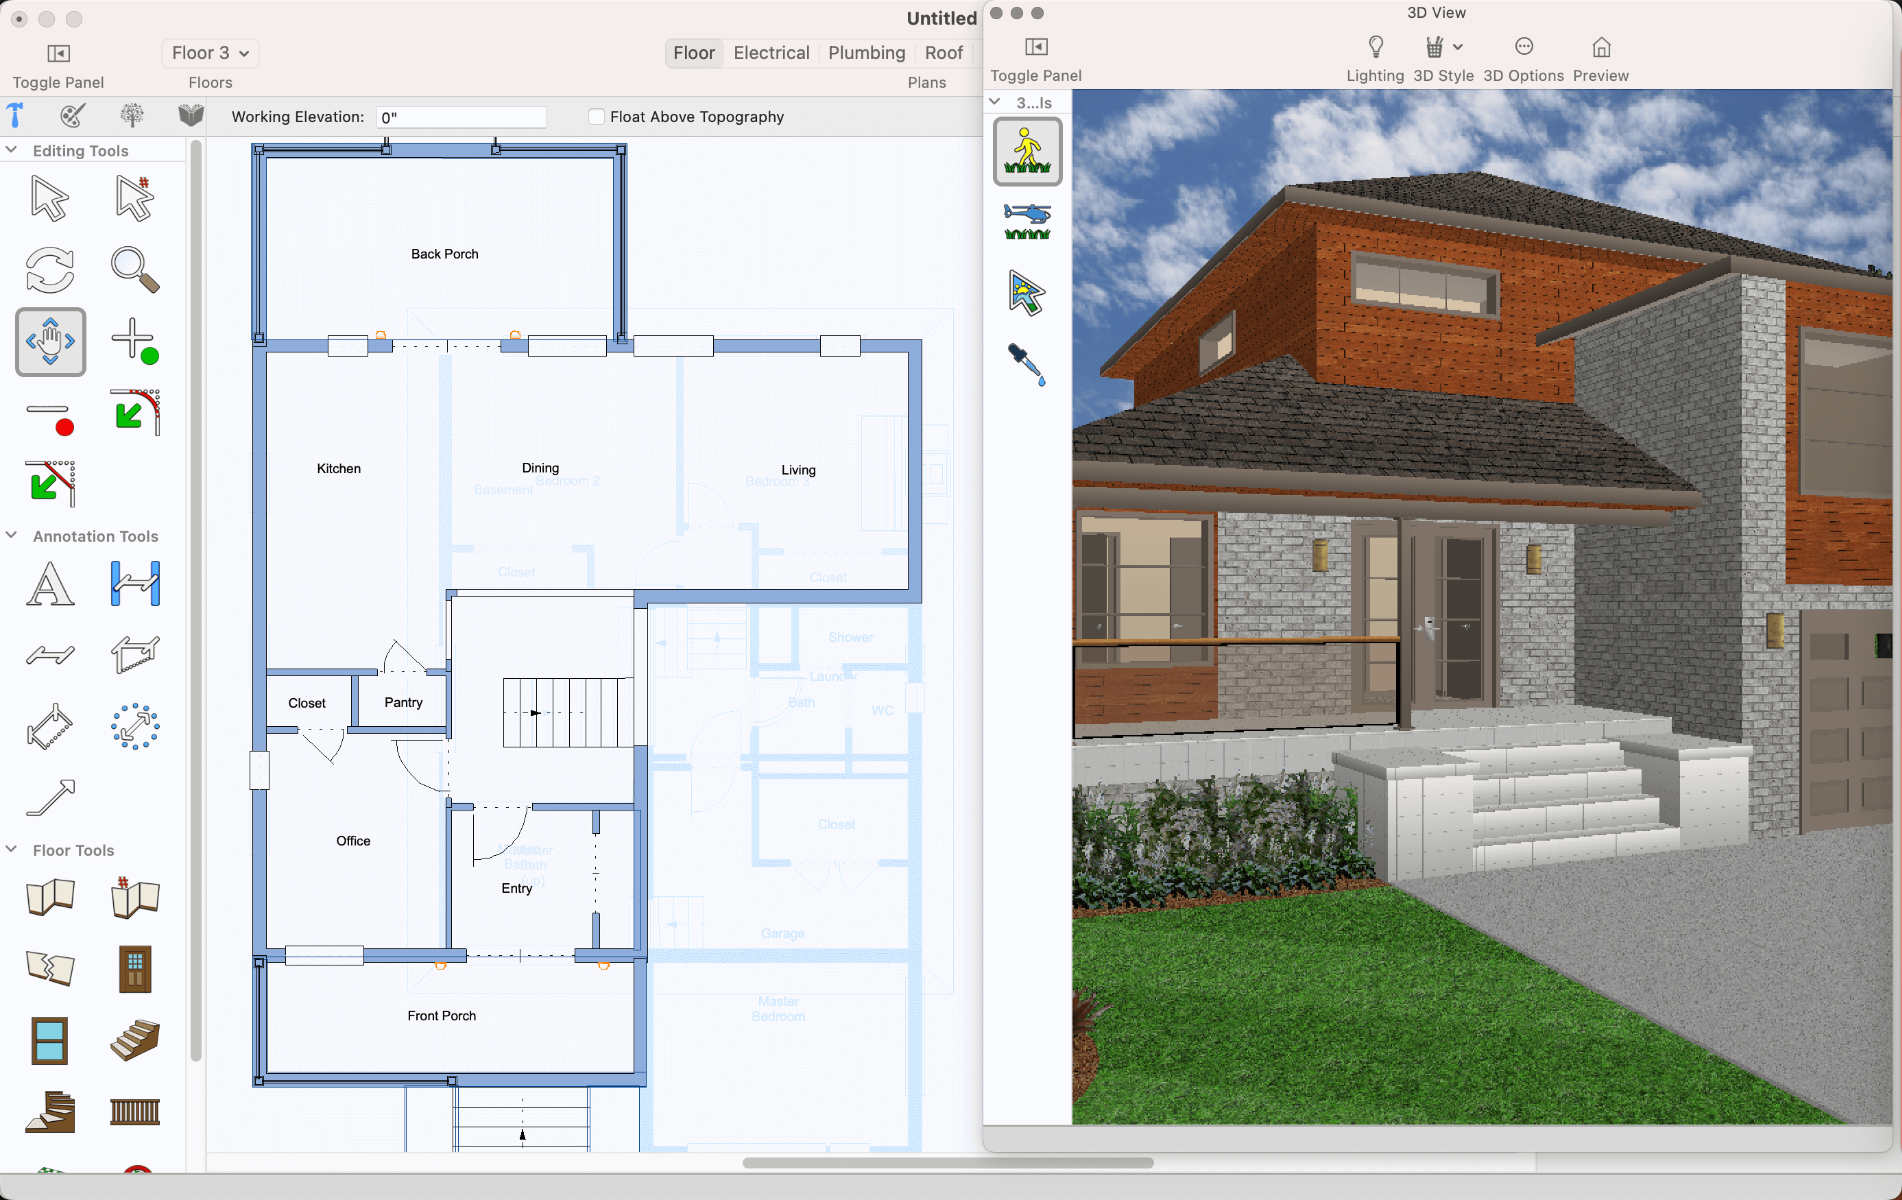Screen dimensions: 1902x1200
Task: Switch to the Roof plan tab
Action: 943,53
